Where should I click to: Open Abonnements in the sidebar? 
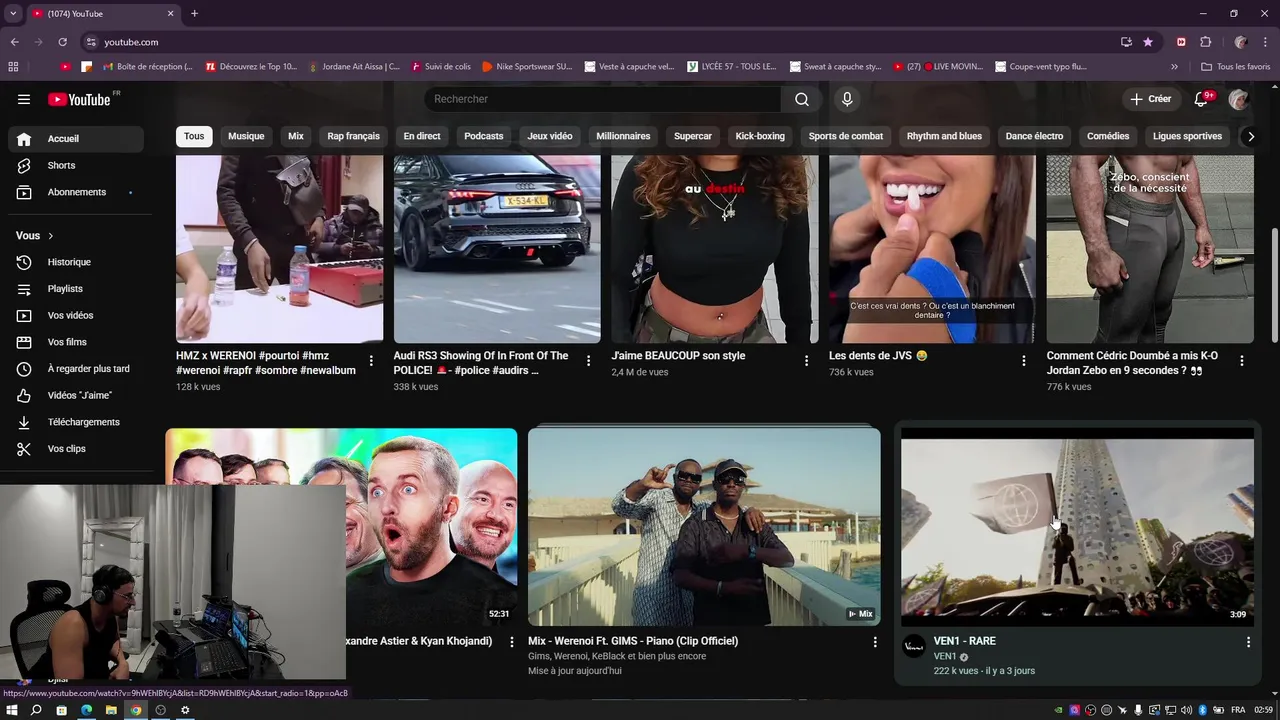[76, 192]
